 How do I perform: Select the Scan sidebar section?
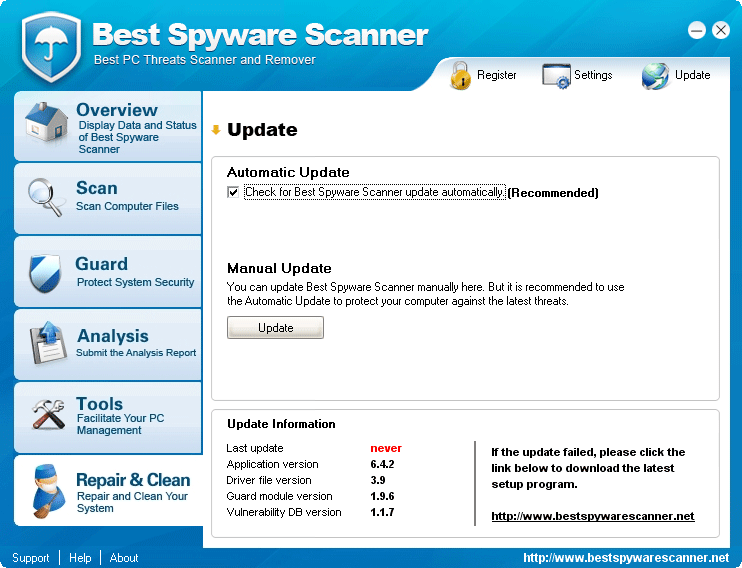(108, 199)
